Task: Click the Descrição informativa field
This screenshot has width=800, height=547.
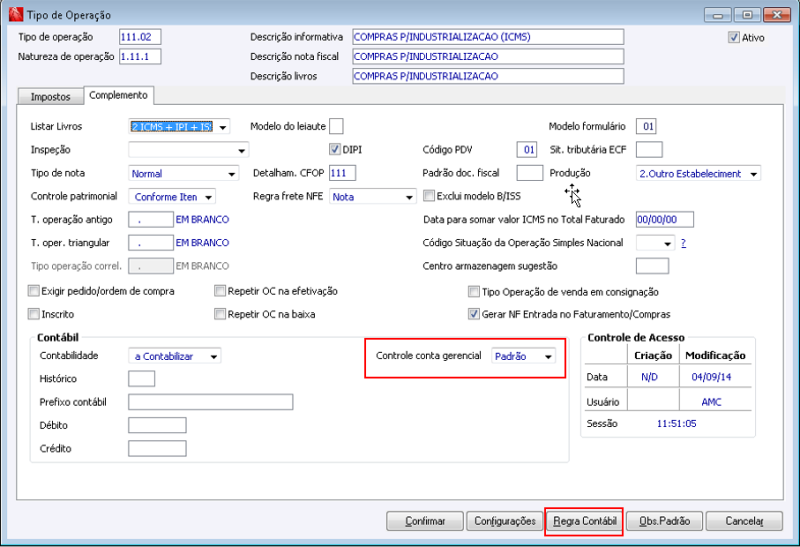Action: [x=488, y=37]
